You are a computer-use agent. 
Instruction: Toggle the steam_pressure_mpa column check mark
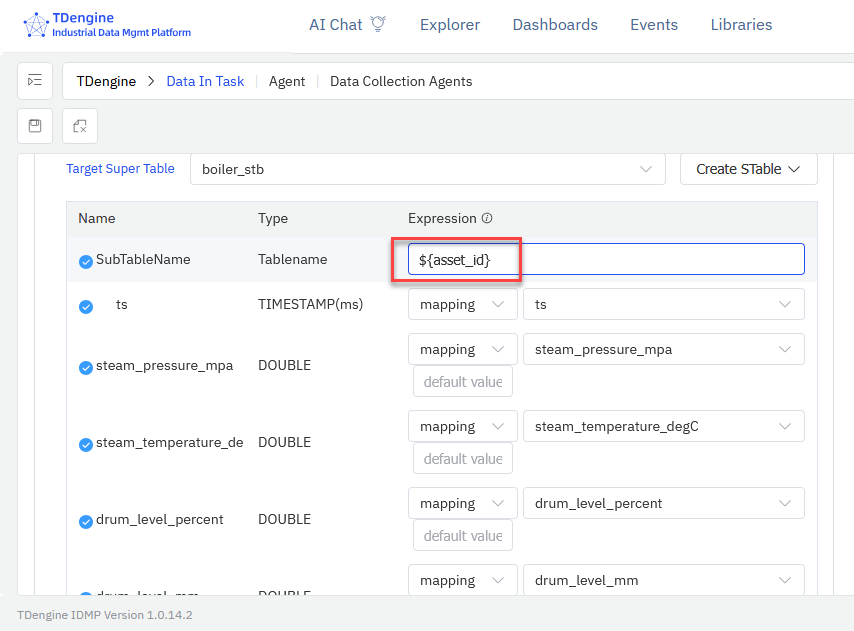(86, 367)
